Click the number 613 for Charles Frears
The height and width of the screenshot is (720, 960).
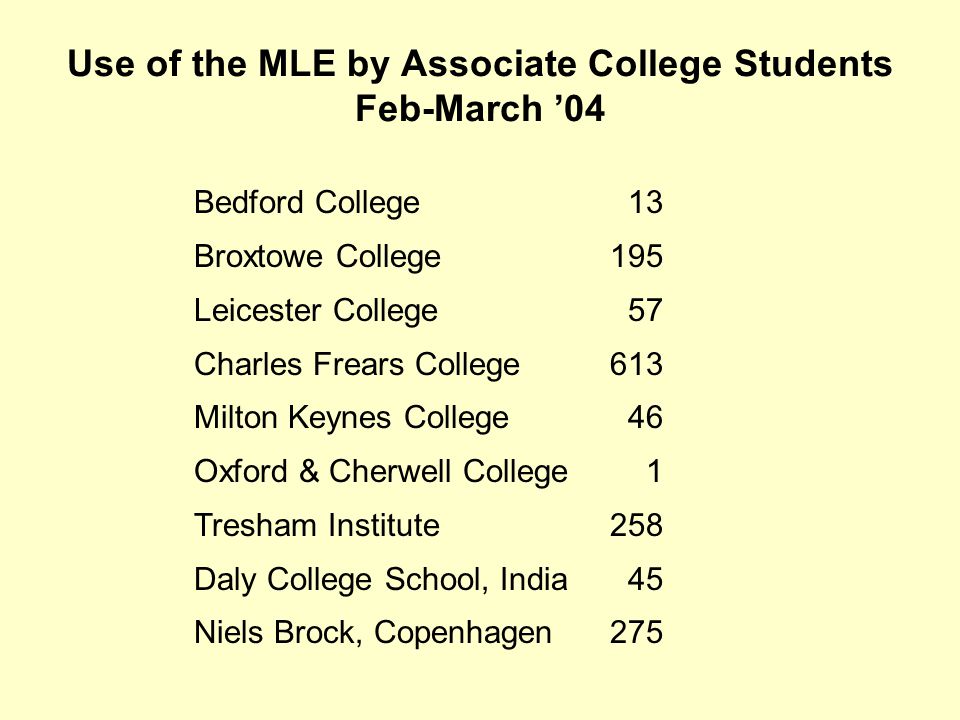[x=636, y=364]
